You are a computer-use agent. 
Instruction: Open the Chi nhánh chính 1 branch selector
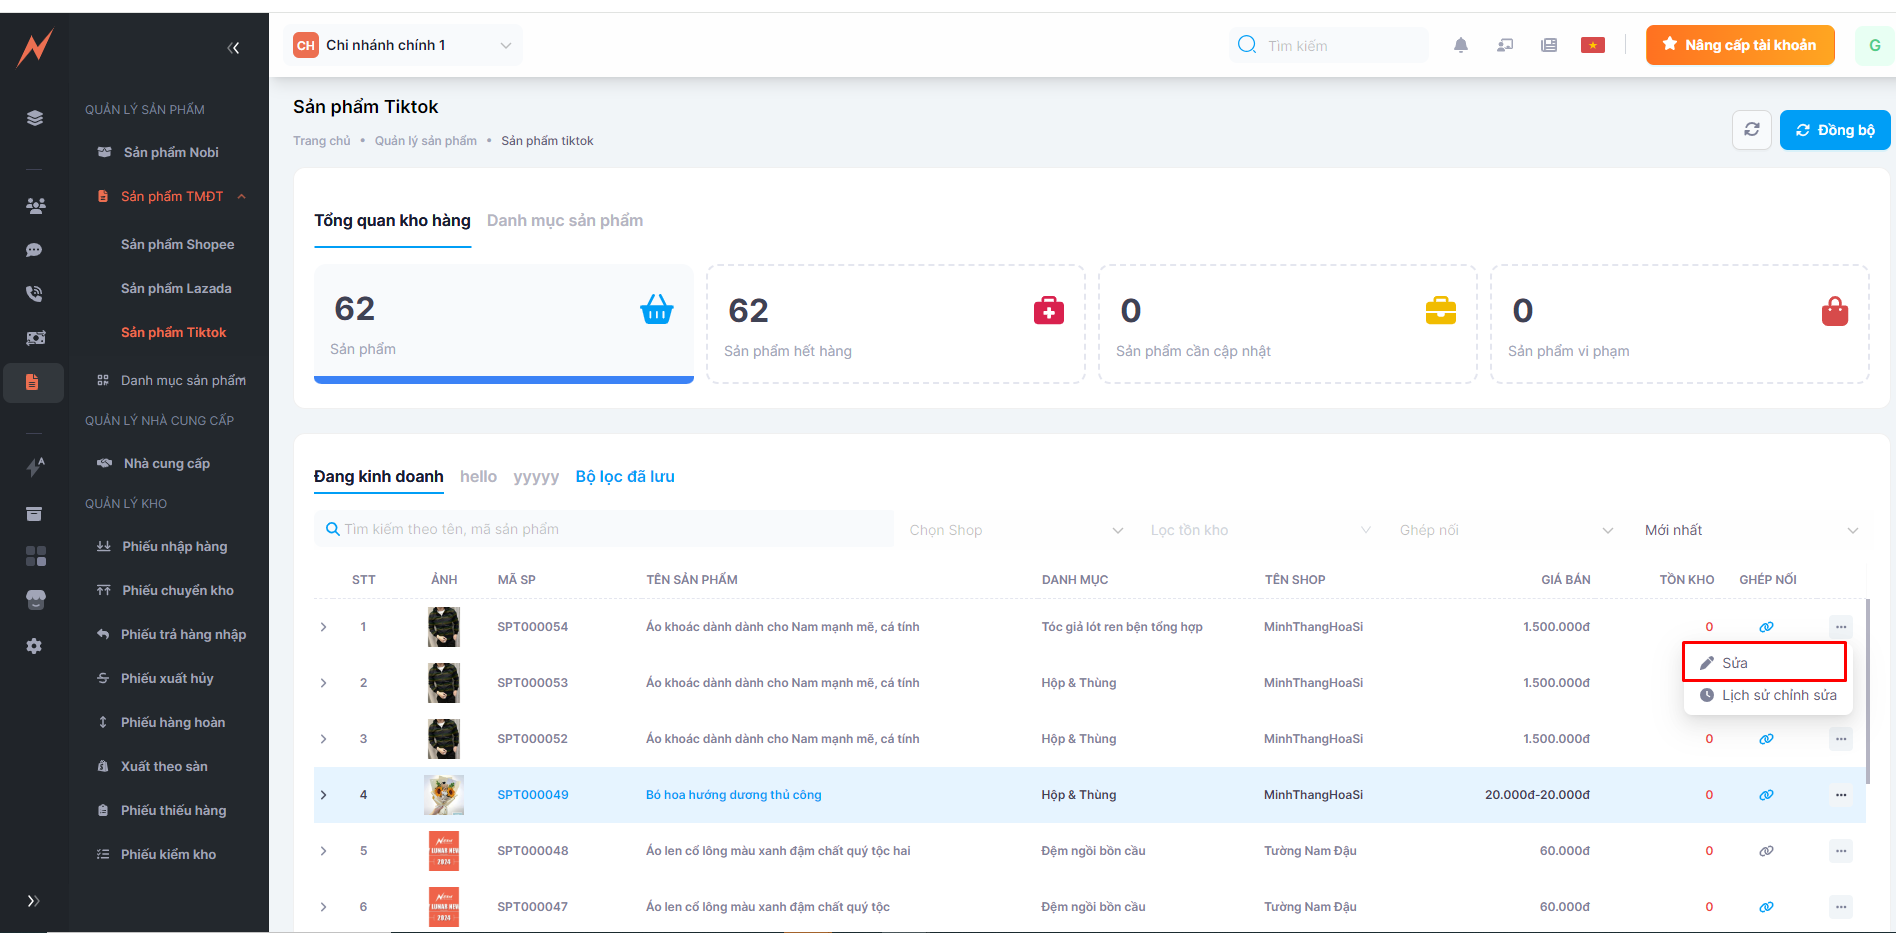point(403,45)
